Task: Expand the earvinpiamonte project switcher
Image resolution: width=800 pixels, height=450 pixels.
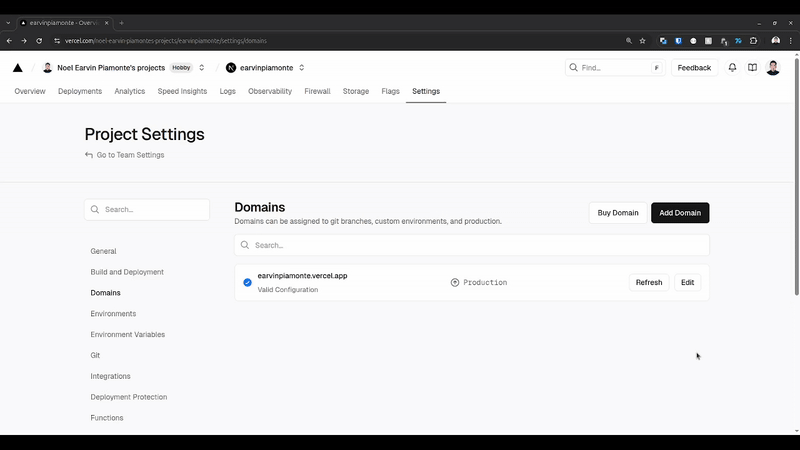Action: [302, 68]
